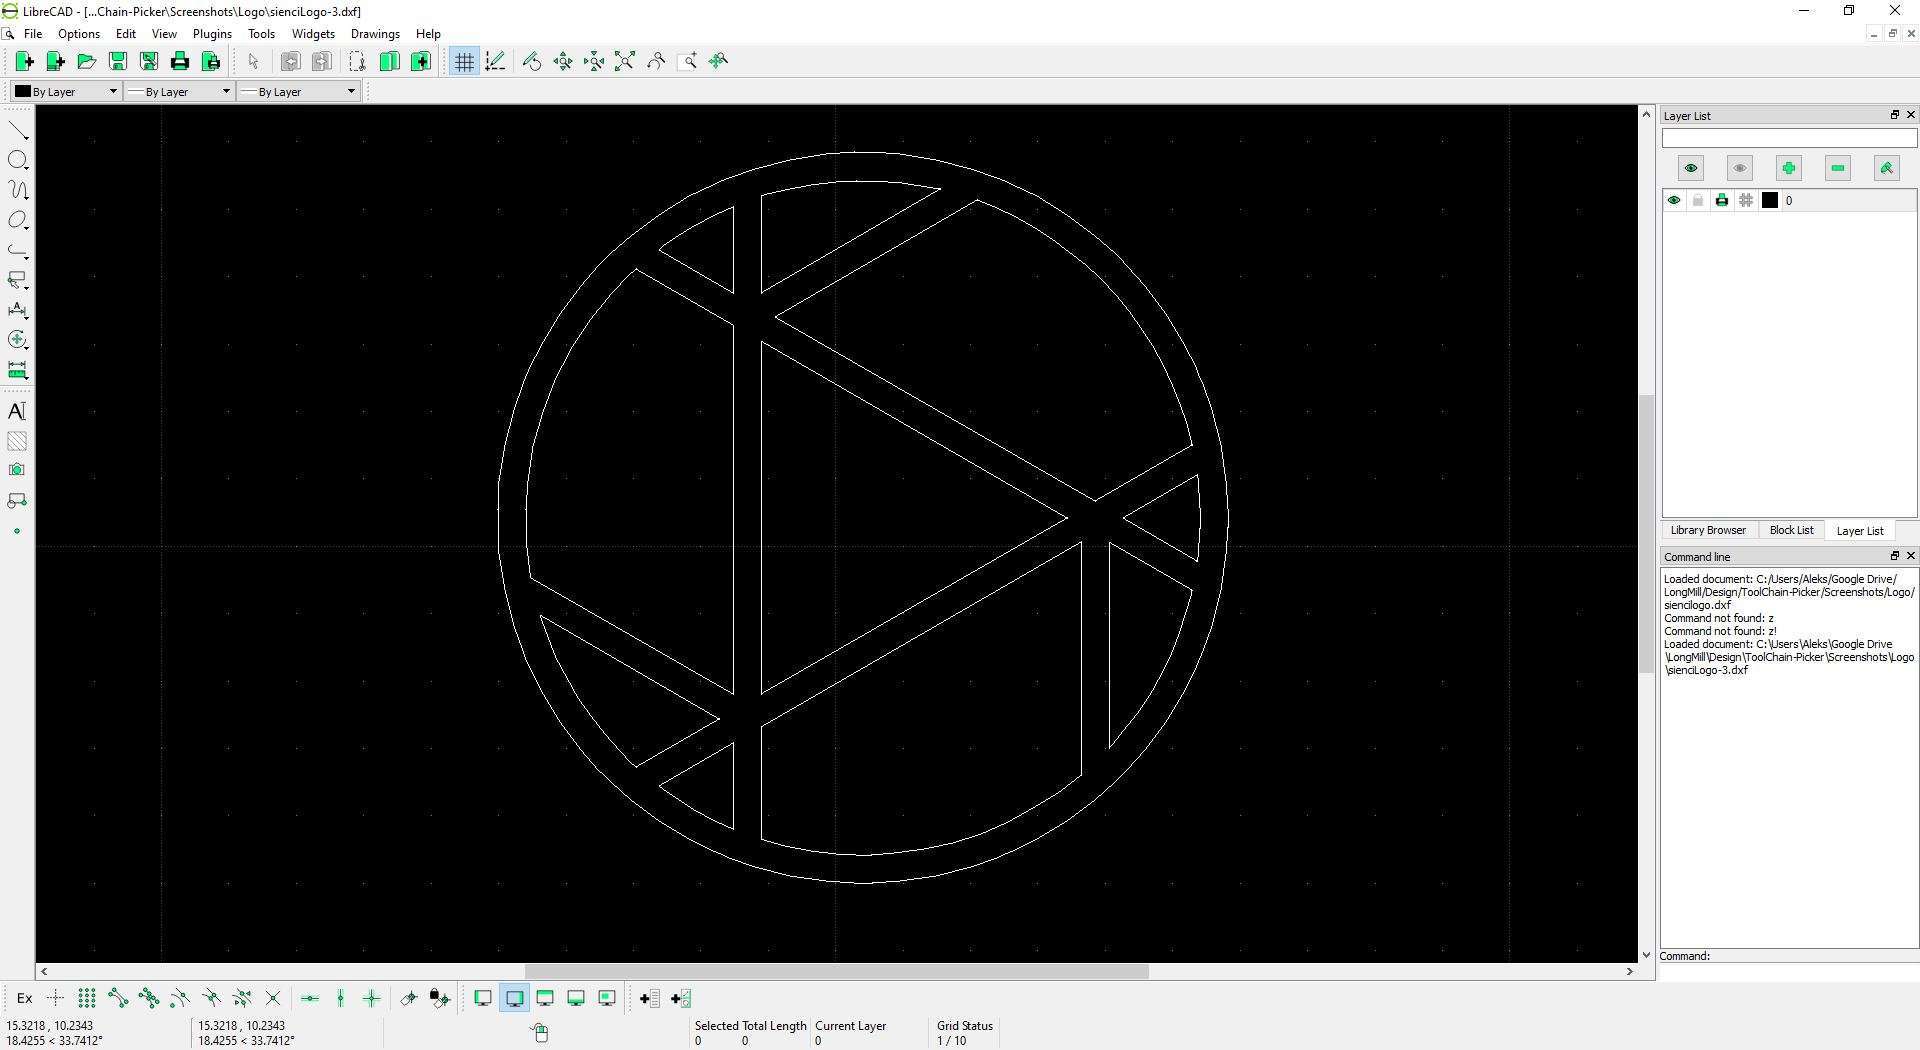Toggle Snap on Endpoints button
Viewport: 1920px width, 1050px height.
click(118, 999)
